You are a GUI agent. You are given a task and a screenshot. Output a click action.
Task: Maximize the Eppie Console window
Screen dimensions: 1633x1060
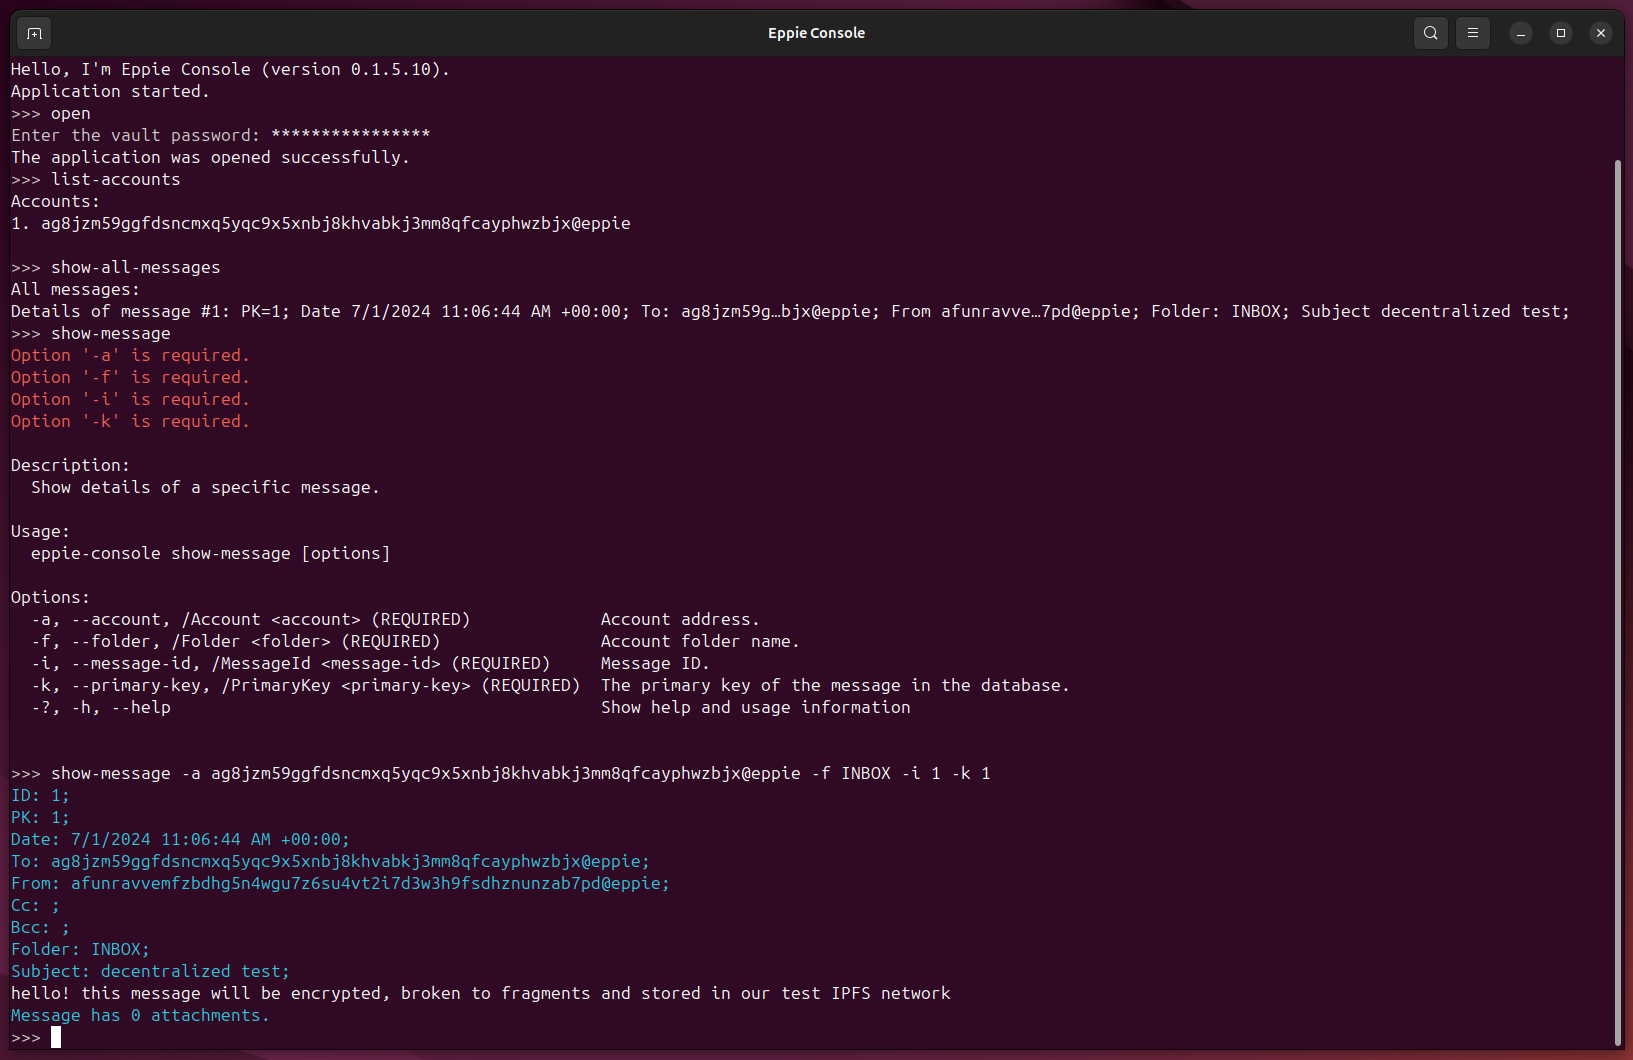point(1561,33)
